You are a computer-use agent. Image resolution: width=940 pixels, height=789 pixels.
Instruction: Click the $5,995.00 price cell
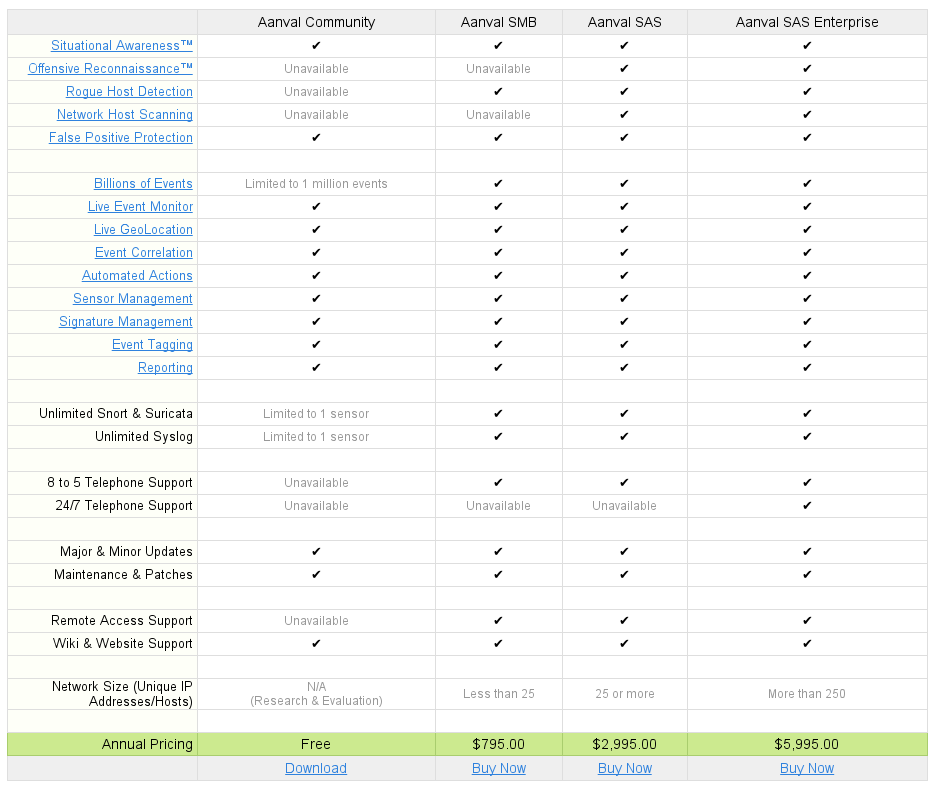pos(807,744)
